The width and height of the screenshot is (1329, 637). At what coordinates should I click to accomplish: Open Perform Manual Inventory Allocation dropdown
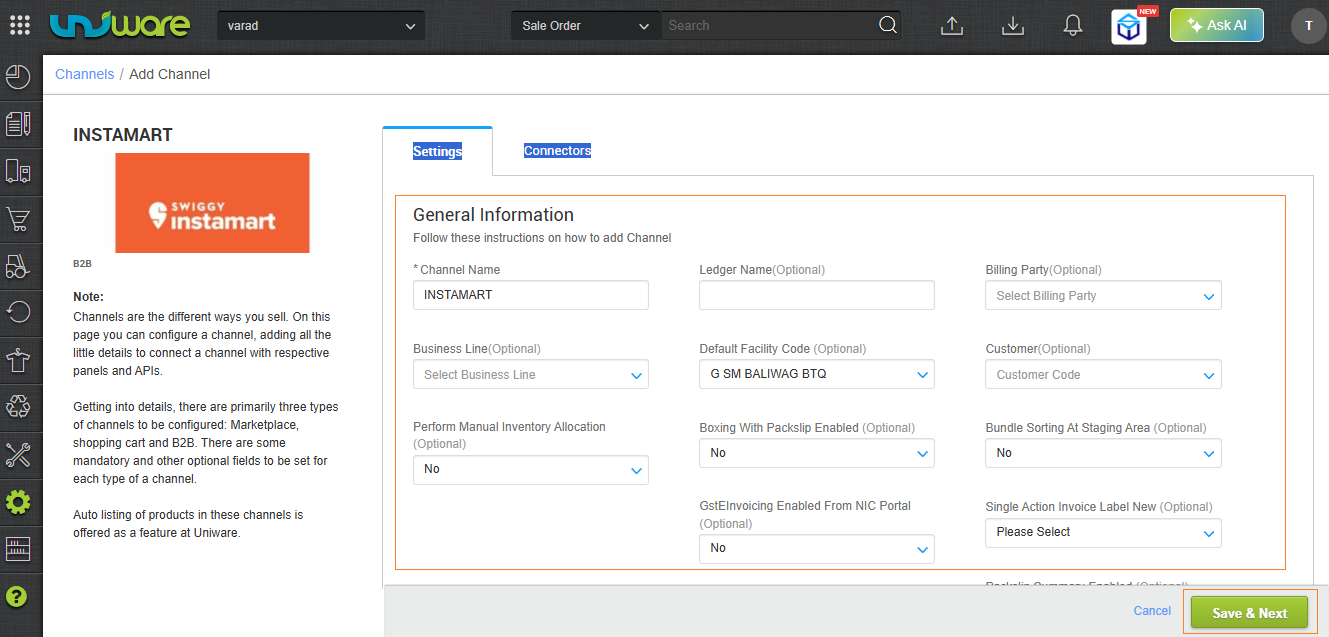tap(531, 470)
